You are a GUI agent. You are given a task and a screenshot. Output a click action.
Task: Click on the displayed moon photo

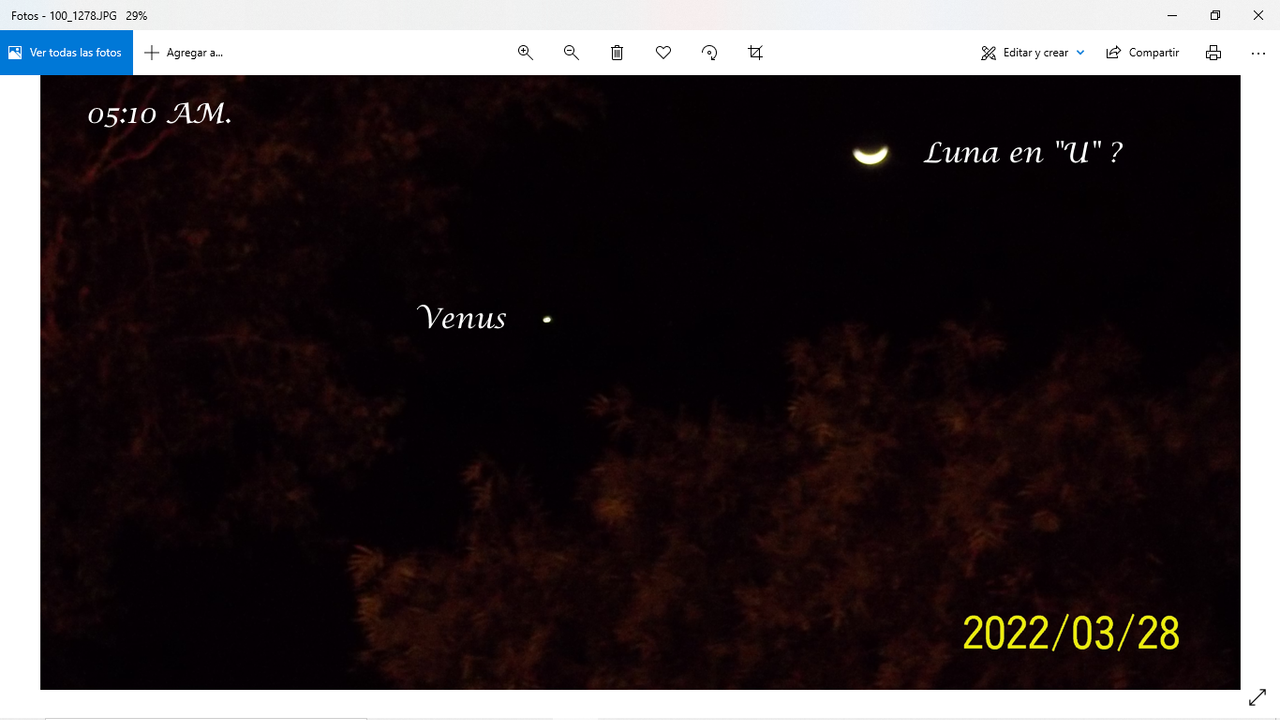pyautogui.click(x=640, y=382)
